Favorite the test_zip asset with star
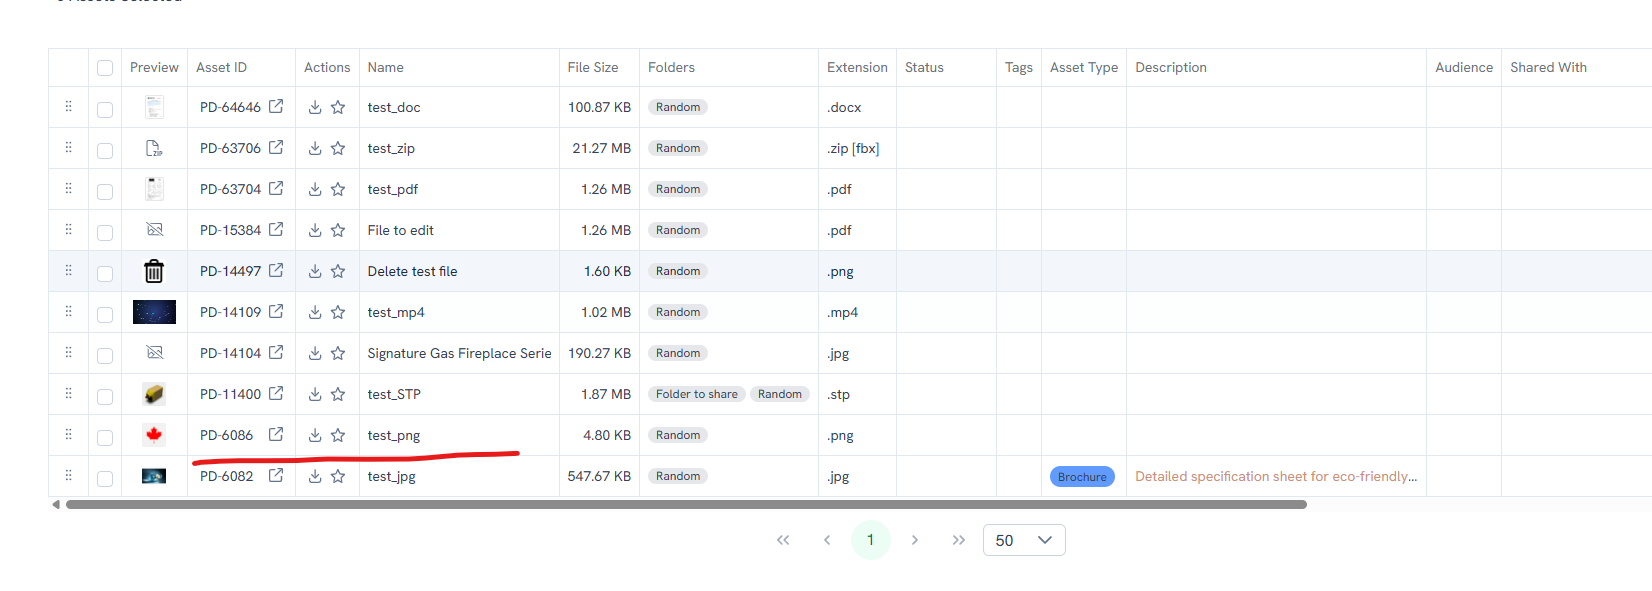The height and width of the screenshot is (591, 1652). [338, 148]
